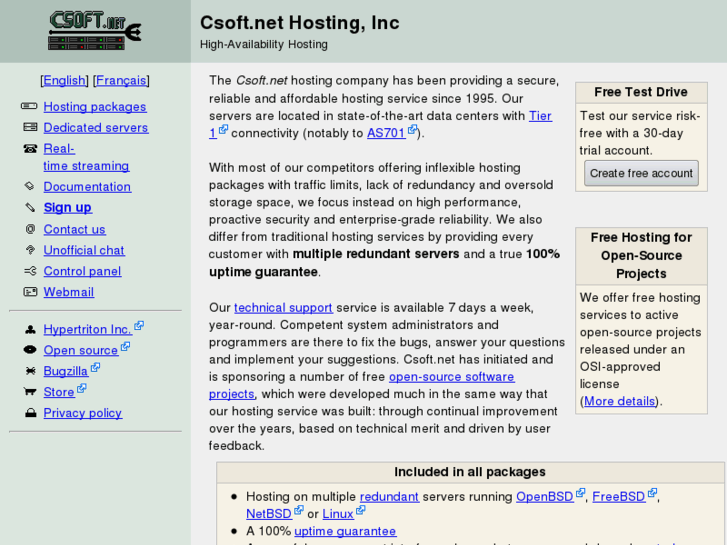This screenshot has height=545, width=727.
Task: Visit the Hypertriton Inc. link
Action: (x=88, y=329)
